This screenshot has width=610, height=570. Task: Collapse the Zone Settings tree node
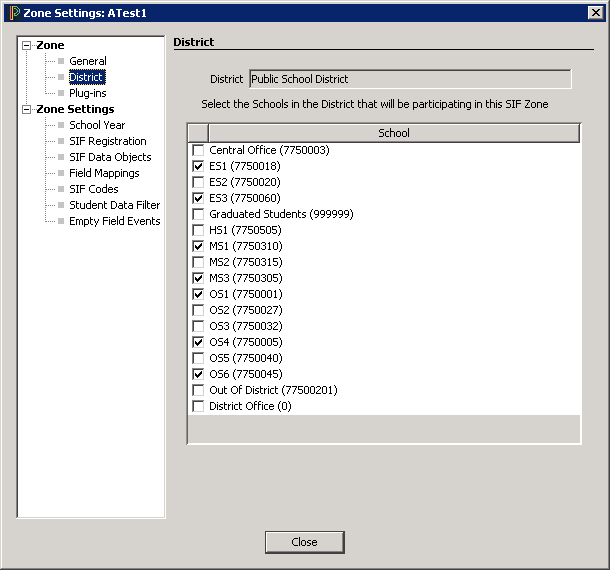click(x=27, y=110)
